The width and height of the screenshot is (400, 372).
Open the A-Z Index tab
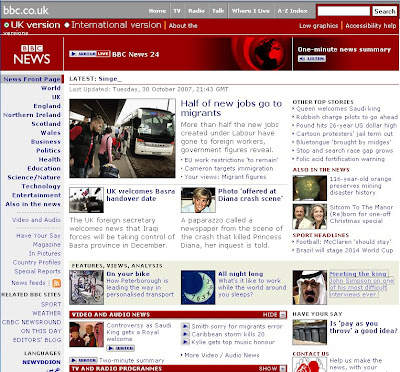coord(293,11)
